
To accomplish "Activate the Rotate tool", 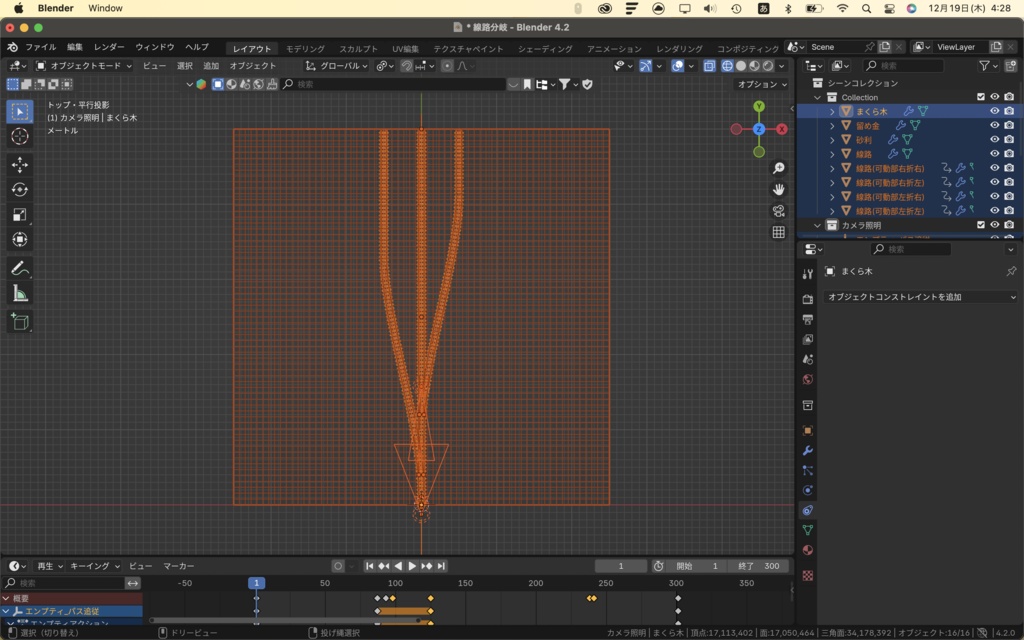I will coord(20,190).
